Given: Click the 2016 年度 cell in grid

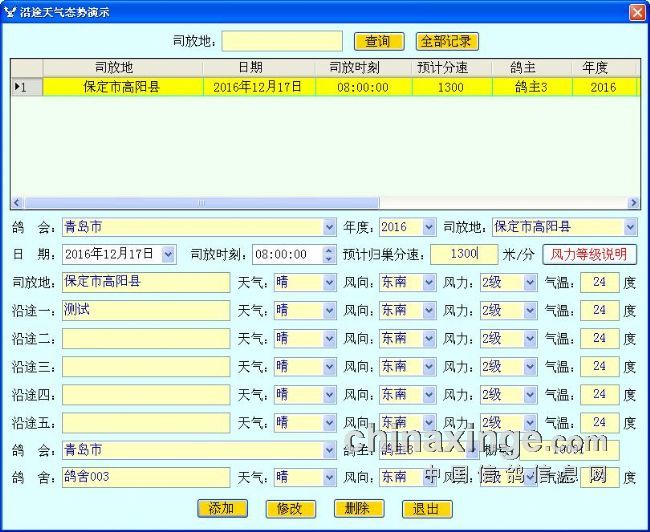Looking at the screenshot, I should [604, 87].
